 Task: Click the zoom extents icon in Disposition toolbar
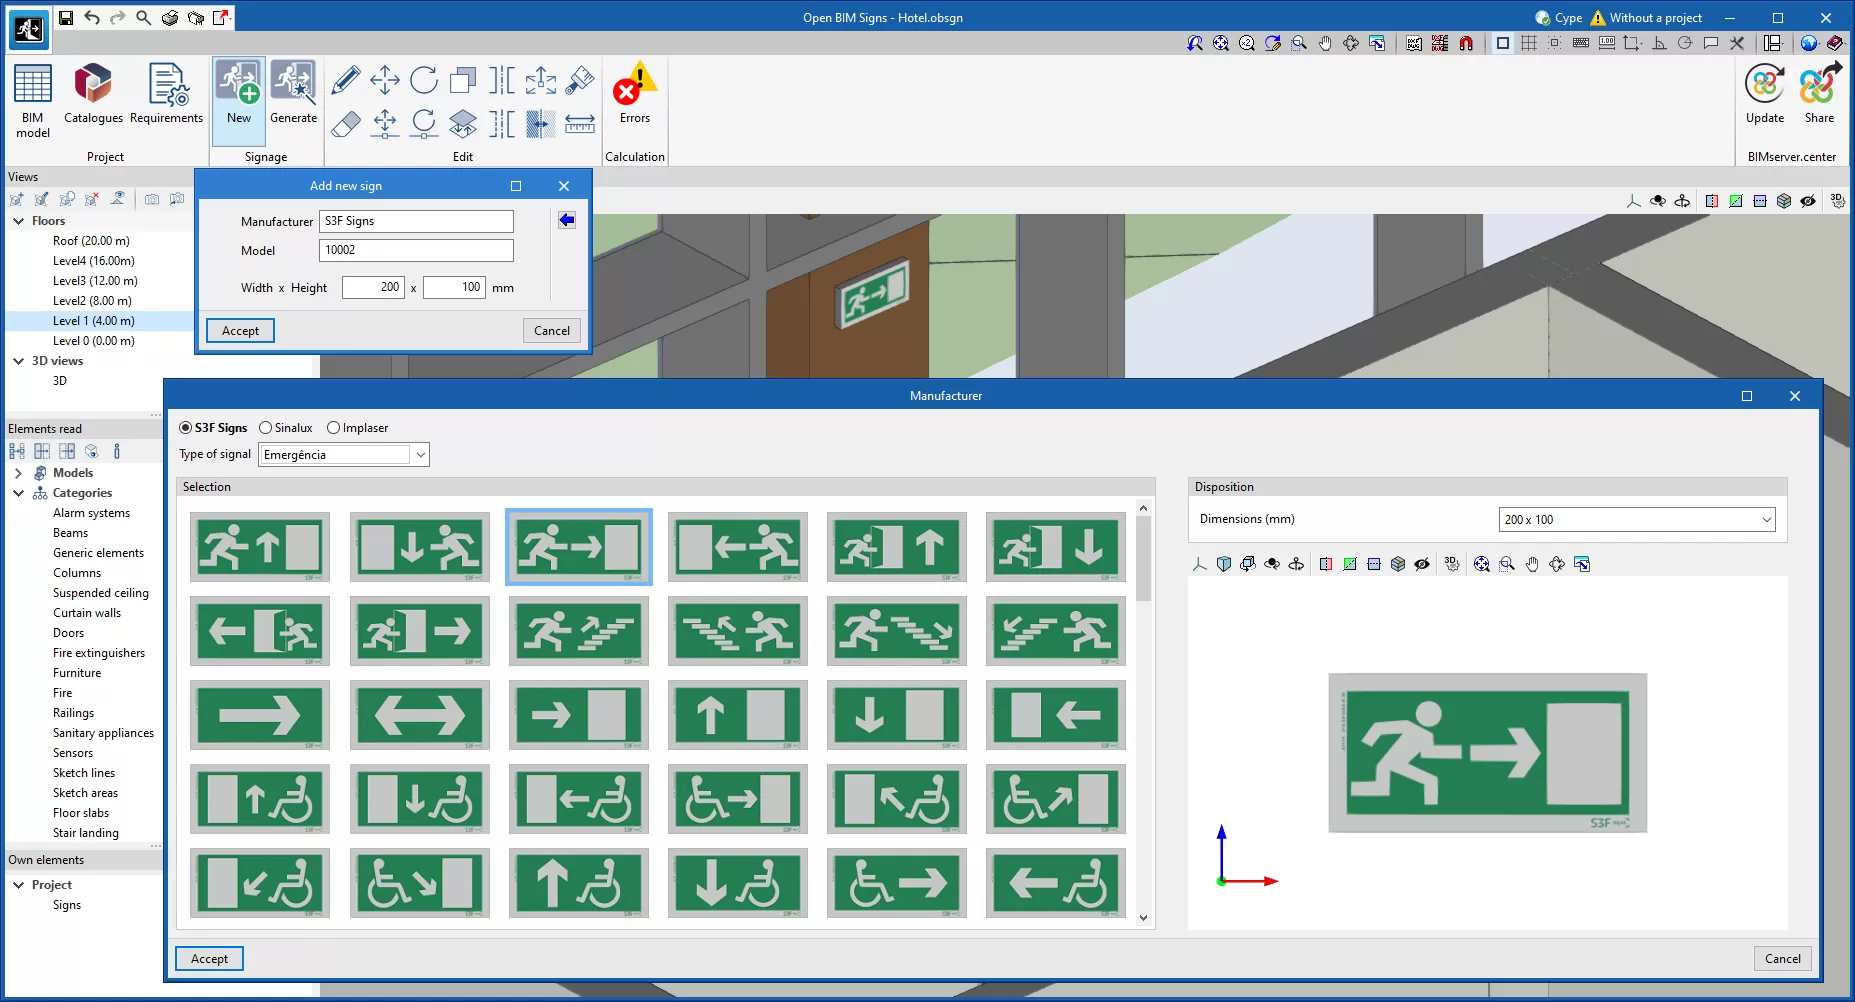(x=1481, y=564)
